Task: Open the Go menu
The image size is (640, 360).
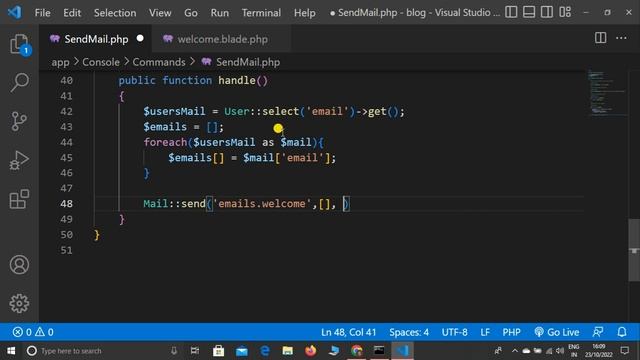Action: pyautogui.click(x=191, y=13)
